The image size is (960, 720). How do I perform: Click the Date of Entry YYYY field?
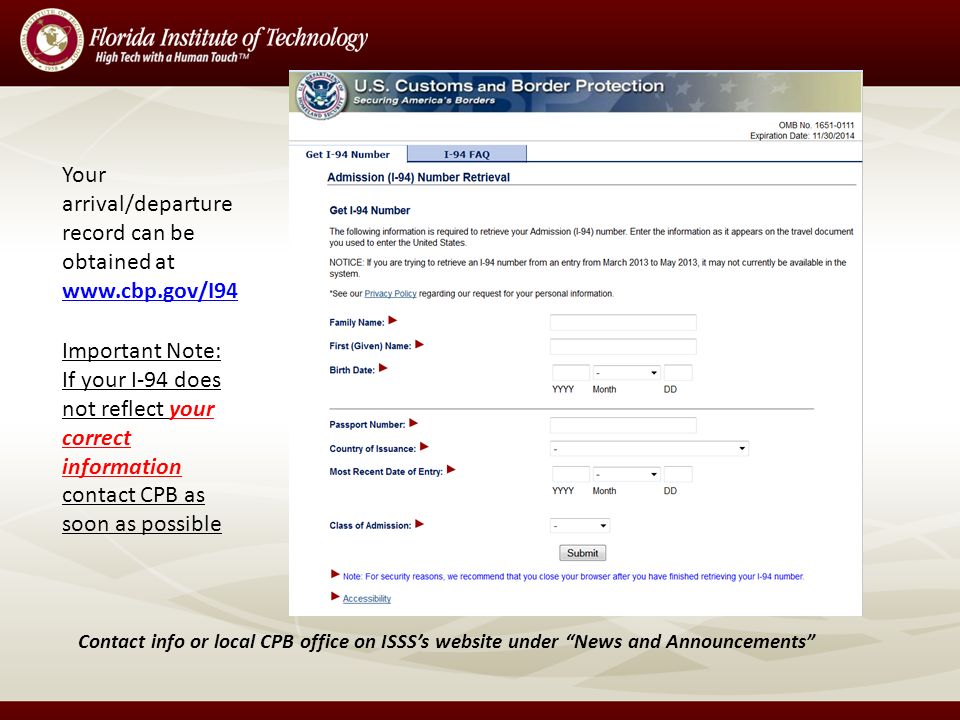[571, 474]
